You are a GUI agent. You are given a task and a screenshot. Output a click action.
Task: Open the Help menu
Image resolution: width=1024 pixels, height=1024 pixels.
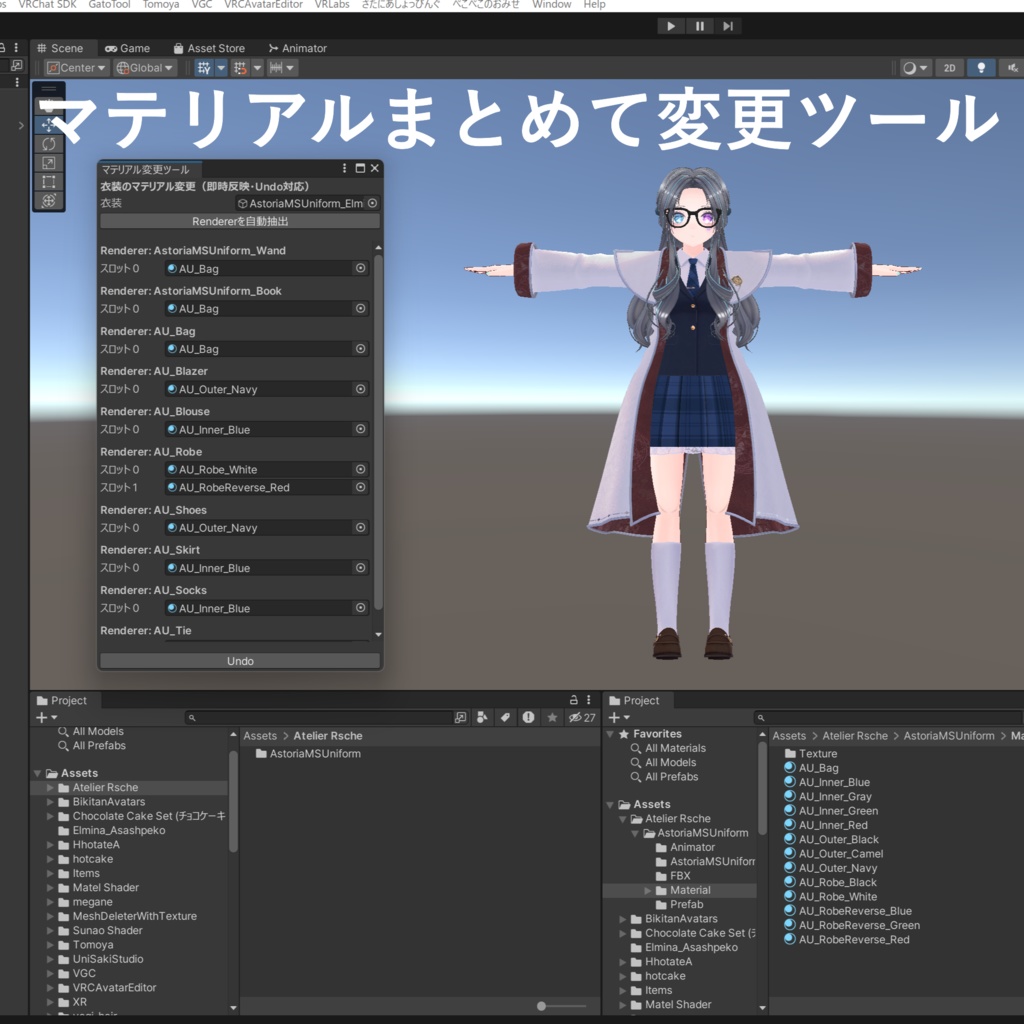point(594,5)
